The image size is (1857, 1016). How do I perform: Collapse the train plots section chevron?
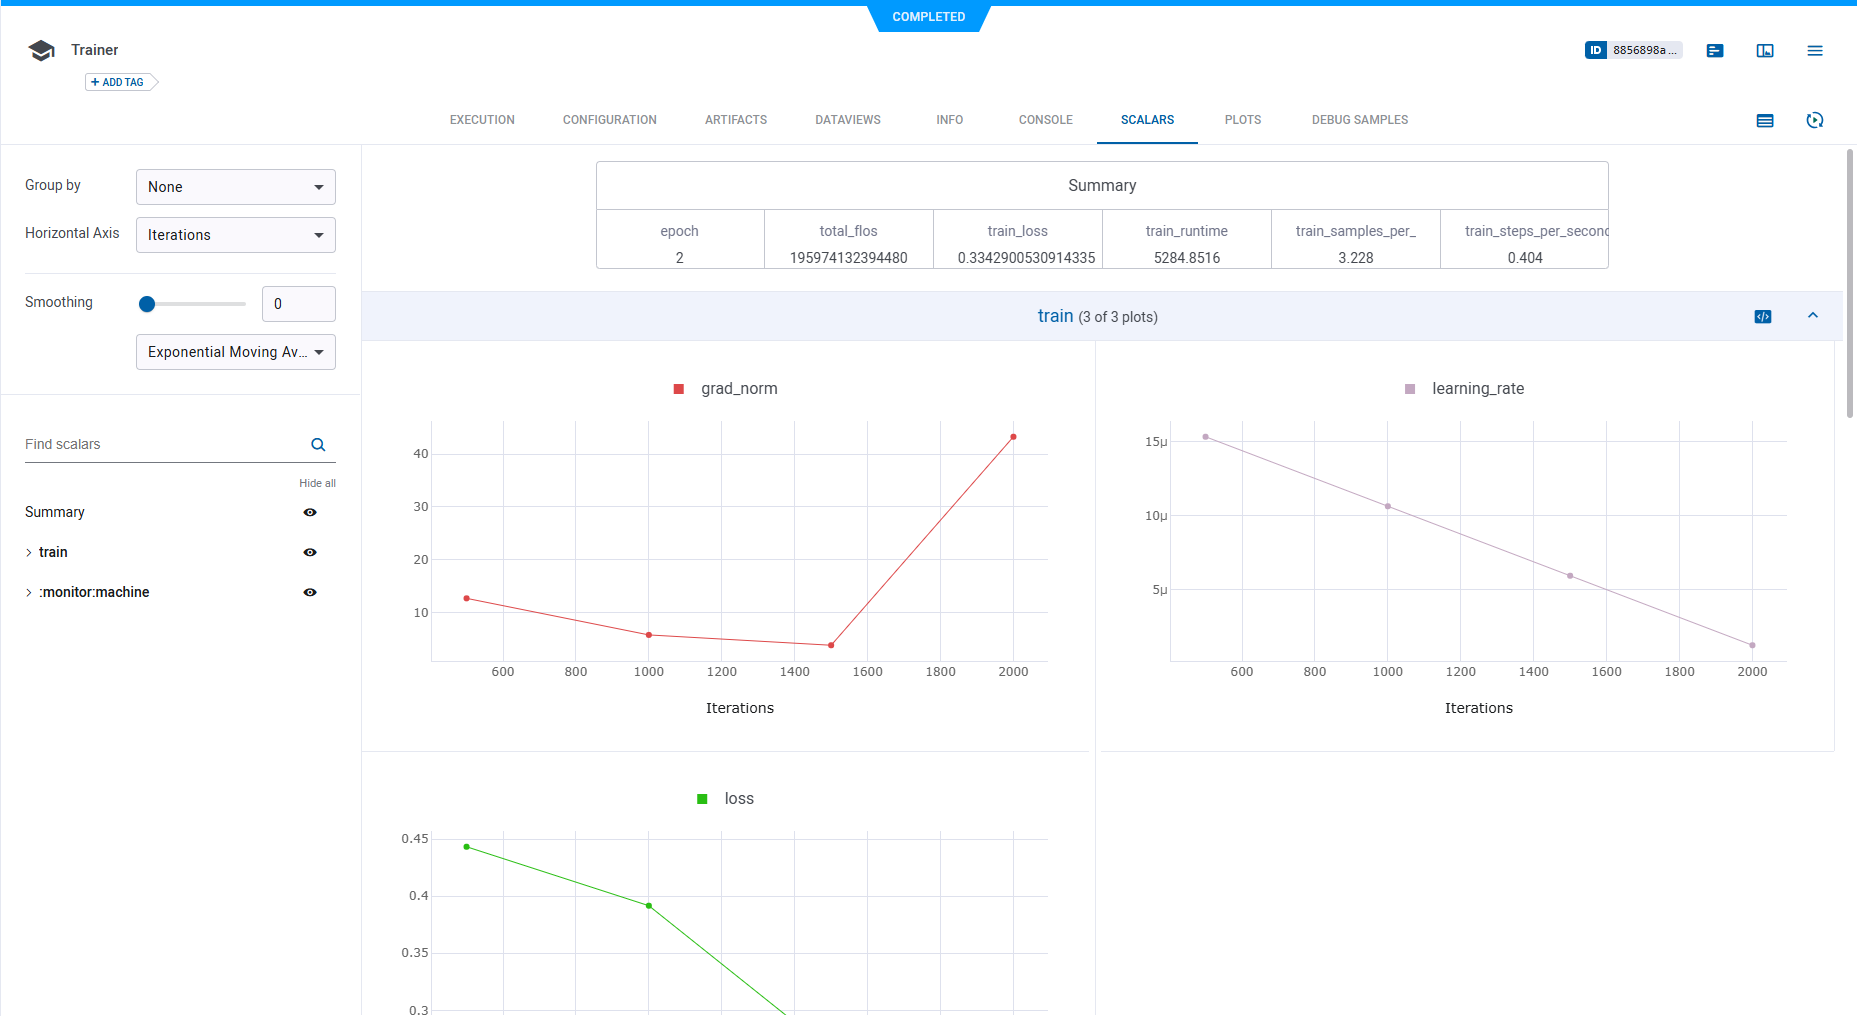click(x=1813, y=316)
